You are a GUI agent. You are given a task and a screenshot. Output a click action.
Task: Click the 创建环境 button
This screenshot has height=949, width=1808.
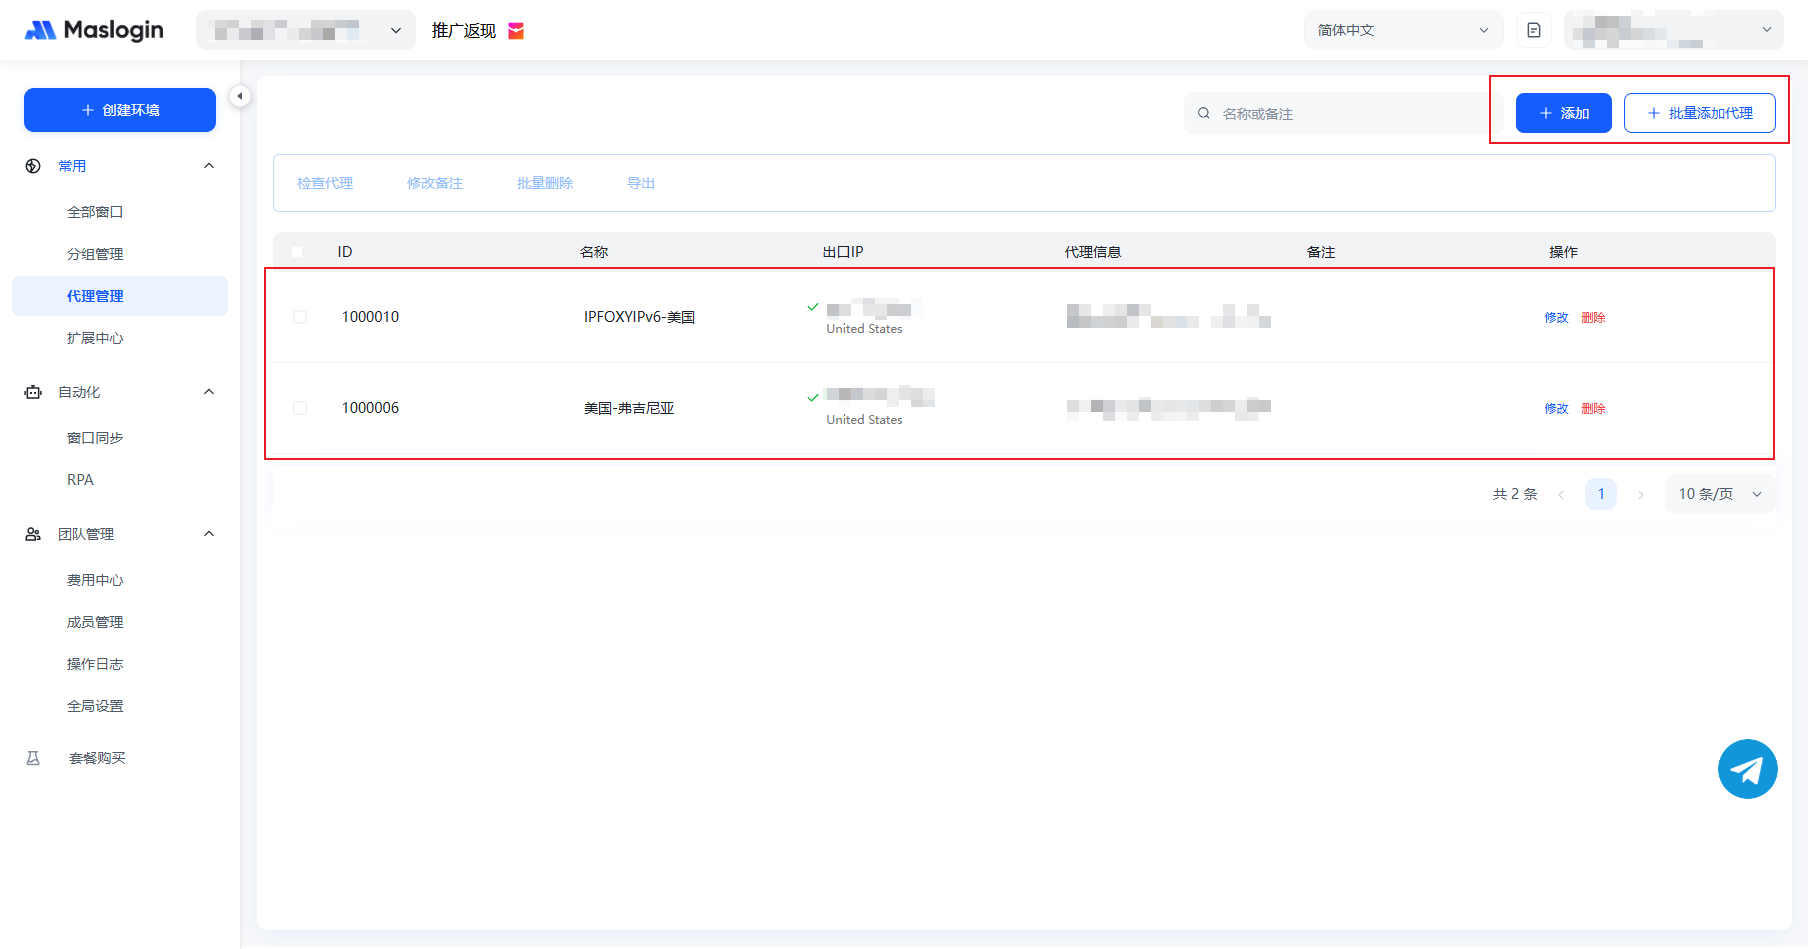coord(120,110)
